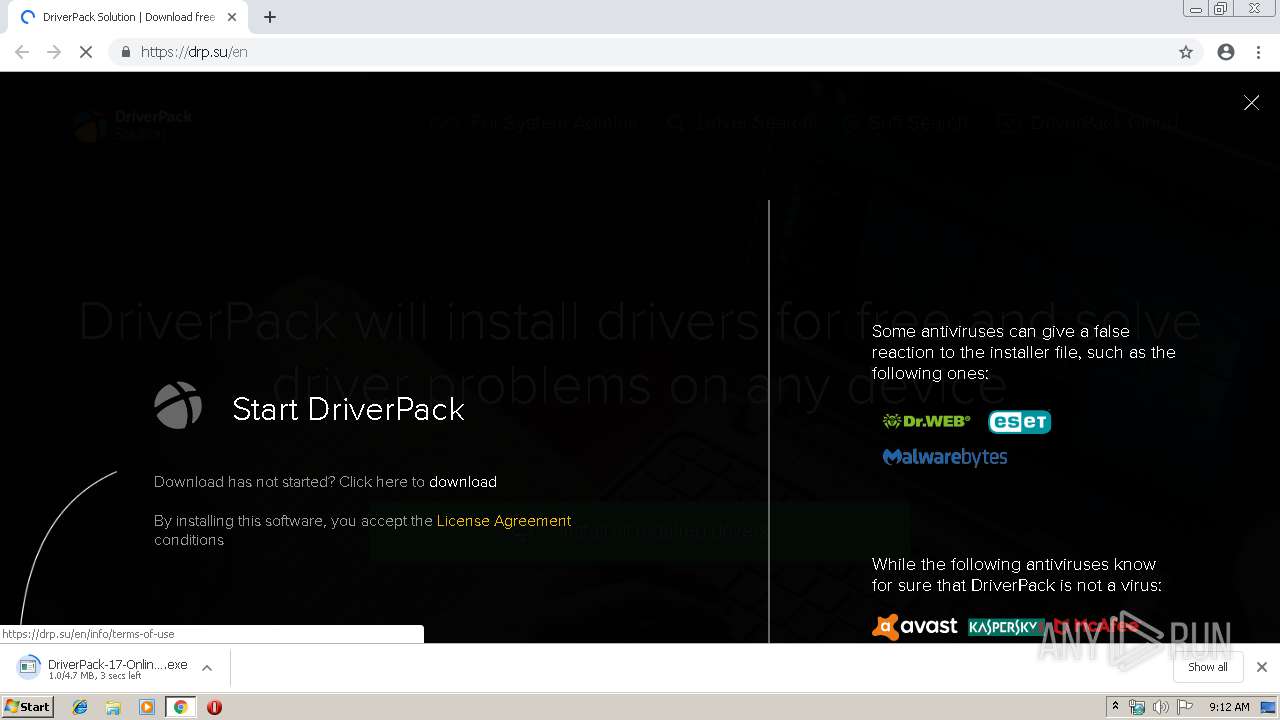Click the DriverPack round logo icon
This screenshot has width=1280, height=720.
[178, 405]
